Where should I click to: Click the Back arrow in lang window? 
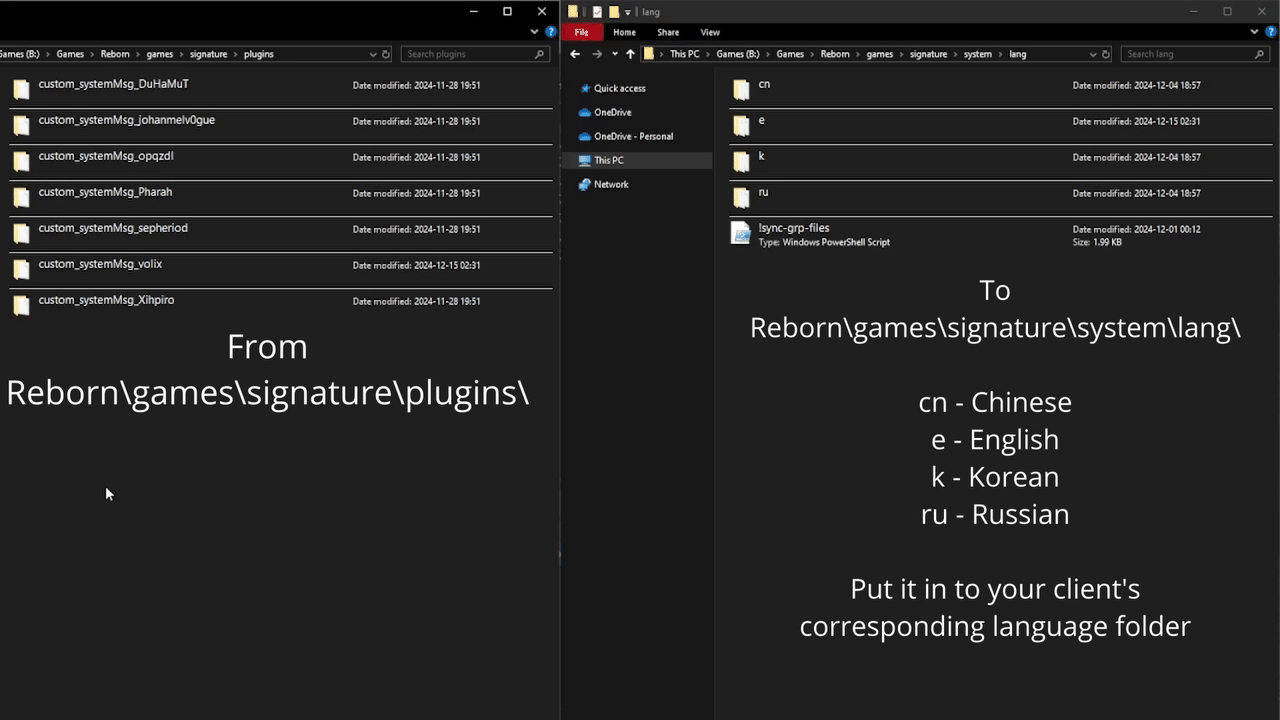point(575,54)
